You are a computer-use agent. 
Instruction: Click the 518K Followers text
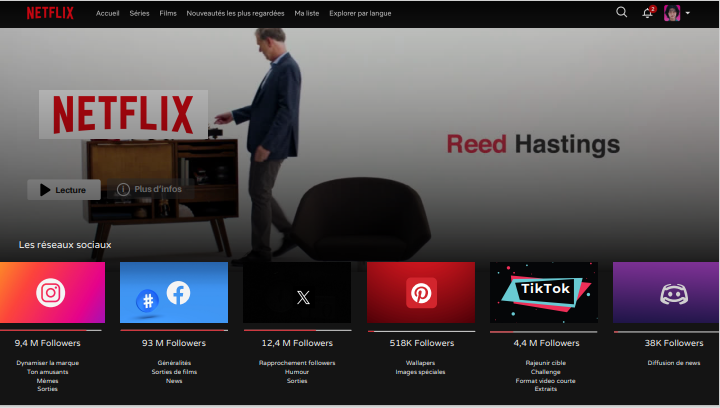pyautogui.click(x=422, y=343)
